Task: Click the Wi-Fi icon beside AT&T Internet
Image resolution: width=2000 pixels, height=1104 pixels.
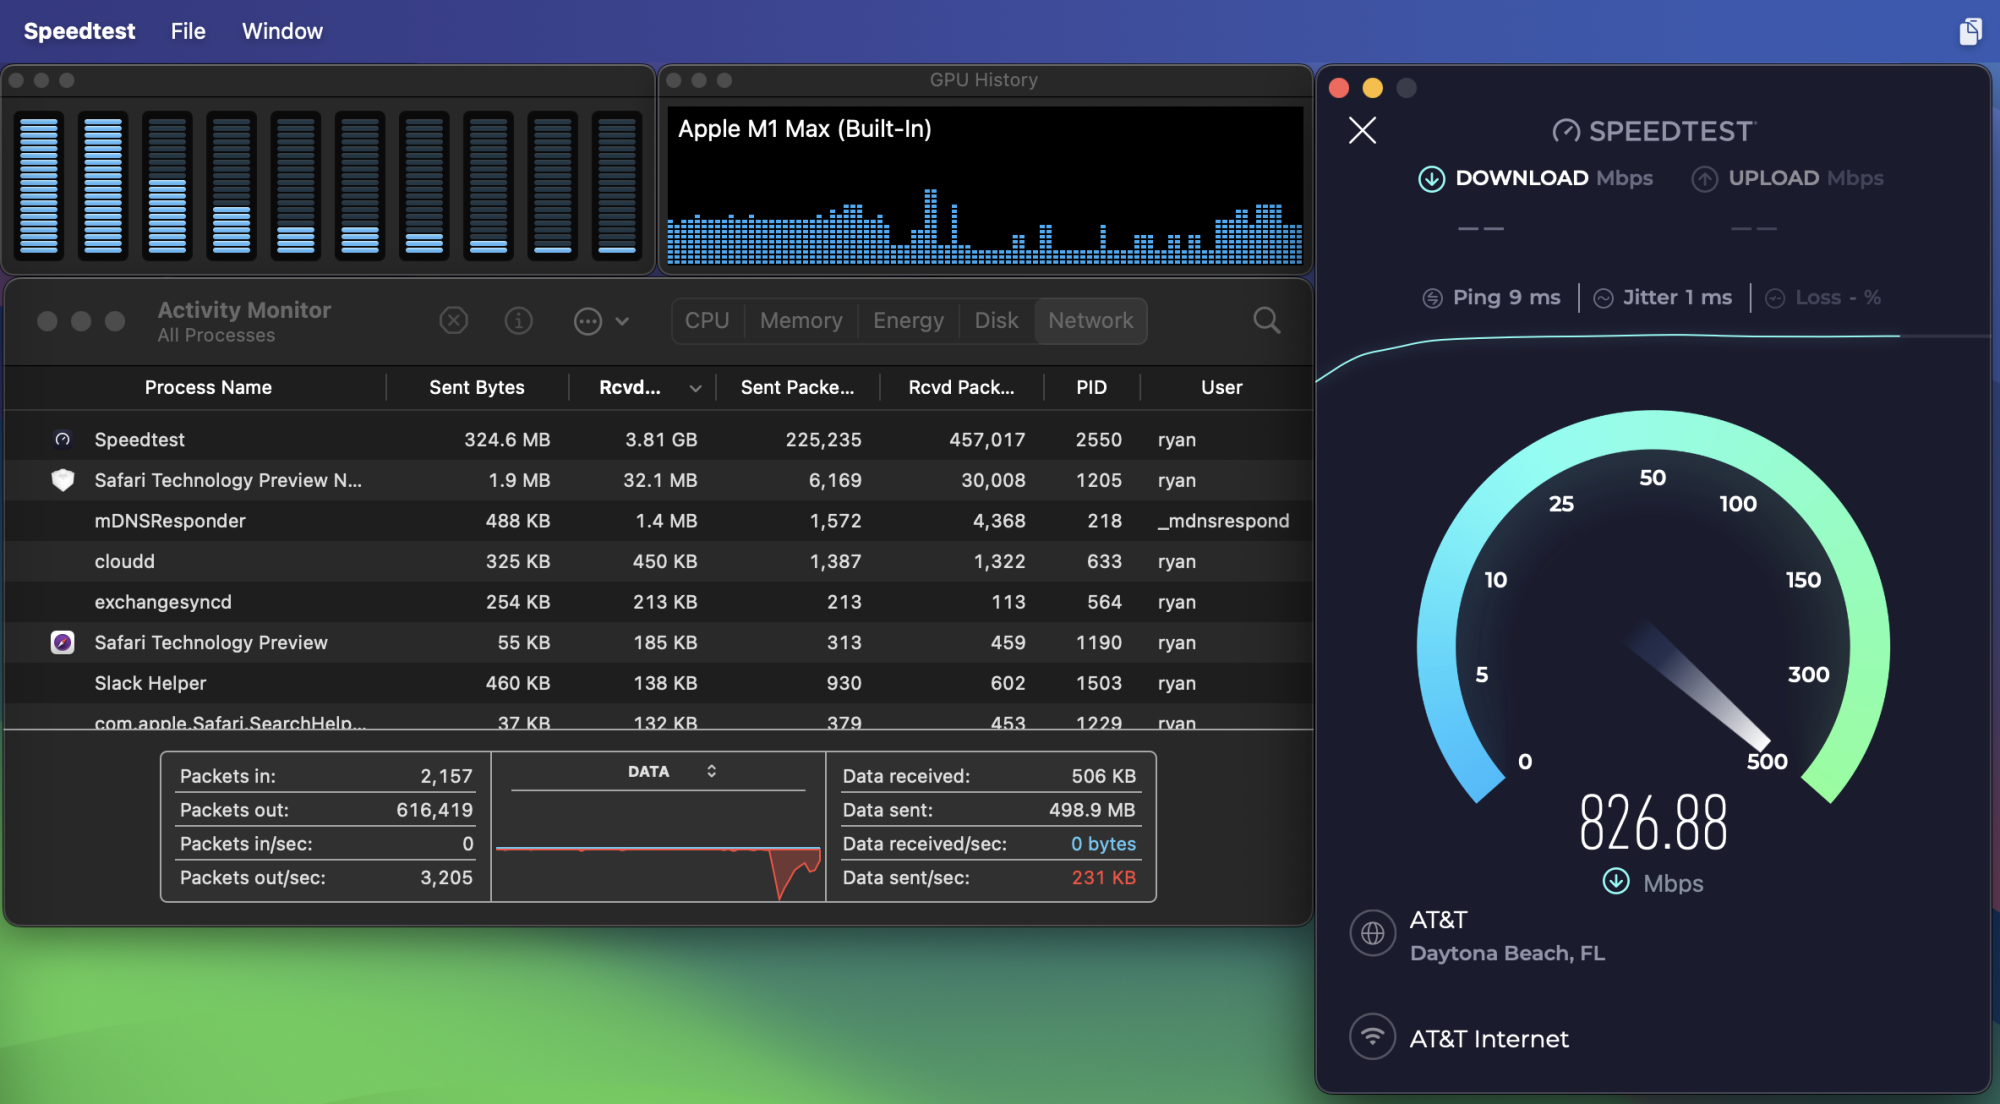Action: click(x=1373, y=1037)
